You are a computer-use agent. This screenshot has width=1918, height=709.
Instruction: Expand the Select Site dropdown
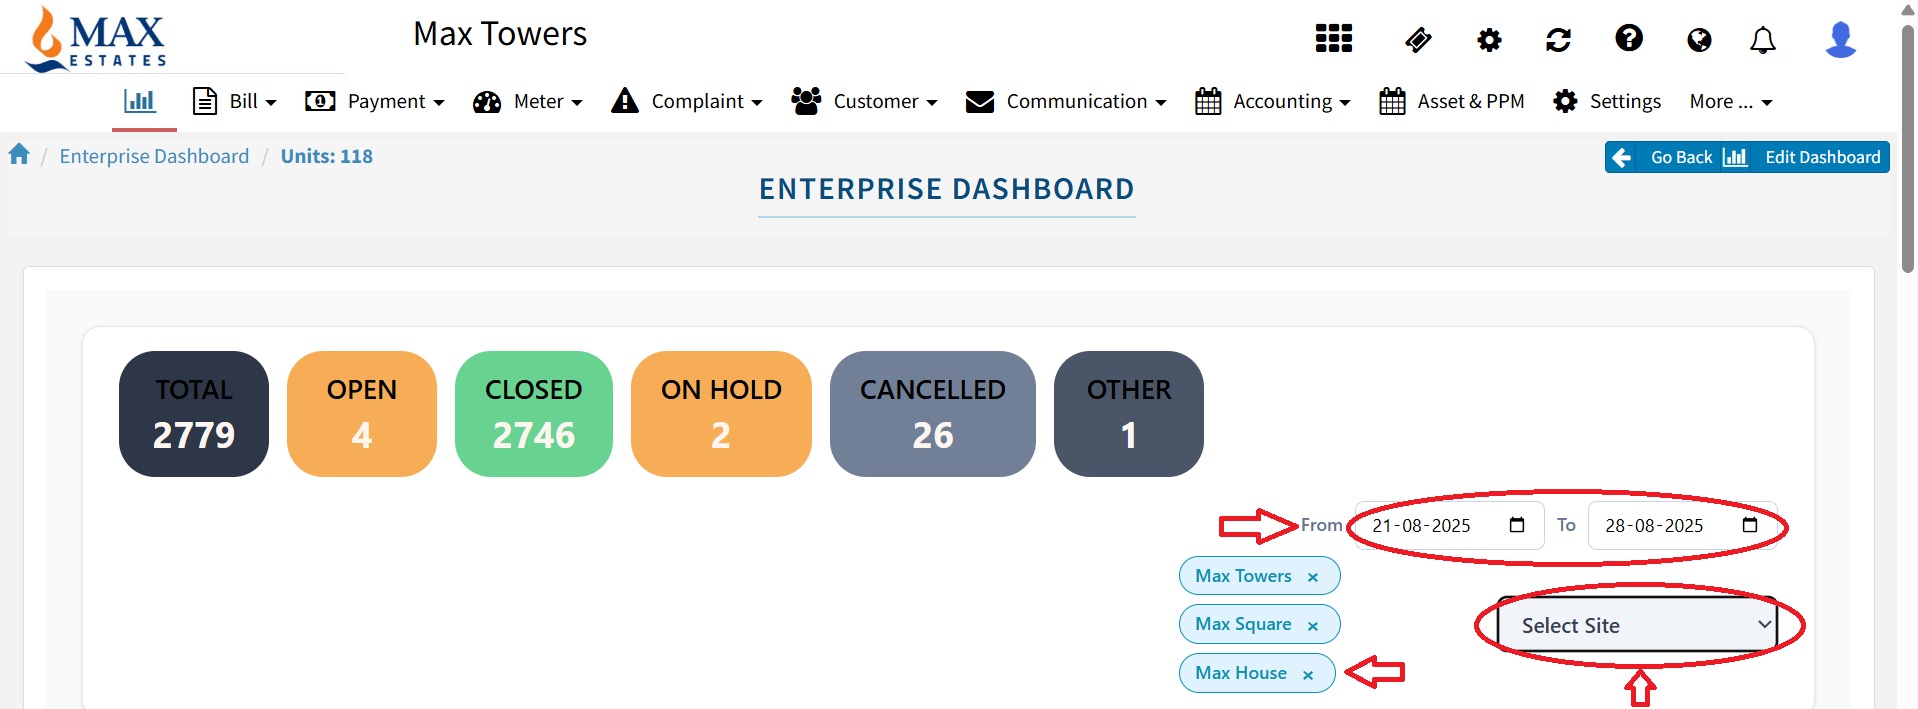(x=1636, y=625)
